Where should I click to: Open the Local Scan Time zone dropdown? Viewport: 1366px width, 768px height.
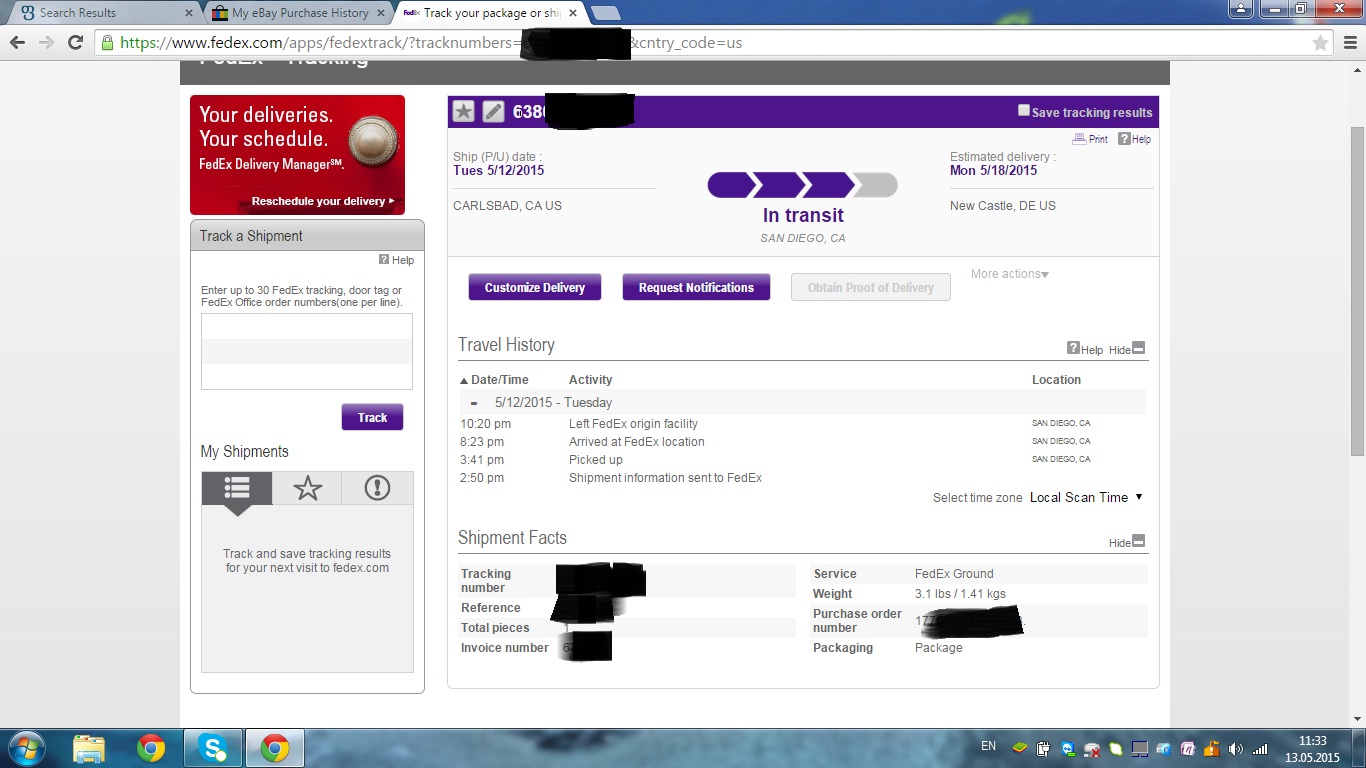[x=1086, y=497]
